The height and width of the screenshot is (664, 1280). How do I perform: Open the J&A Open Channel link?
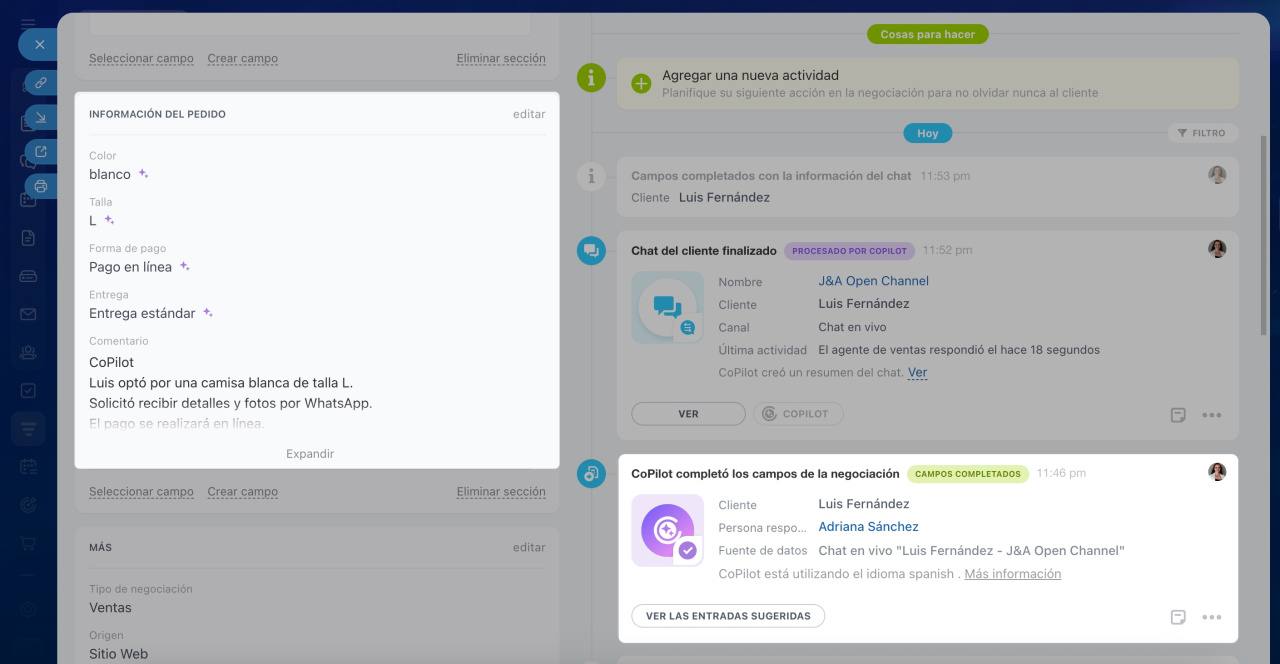coord(873,281)
